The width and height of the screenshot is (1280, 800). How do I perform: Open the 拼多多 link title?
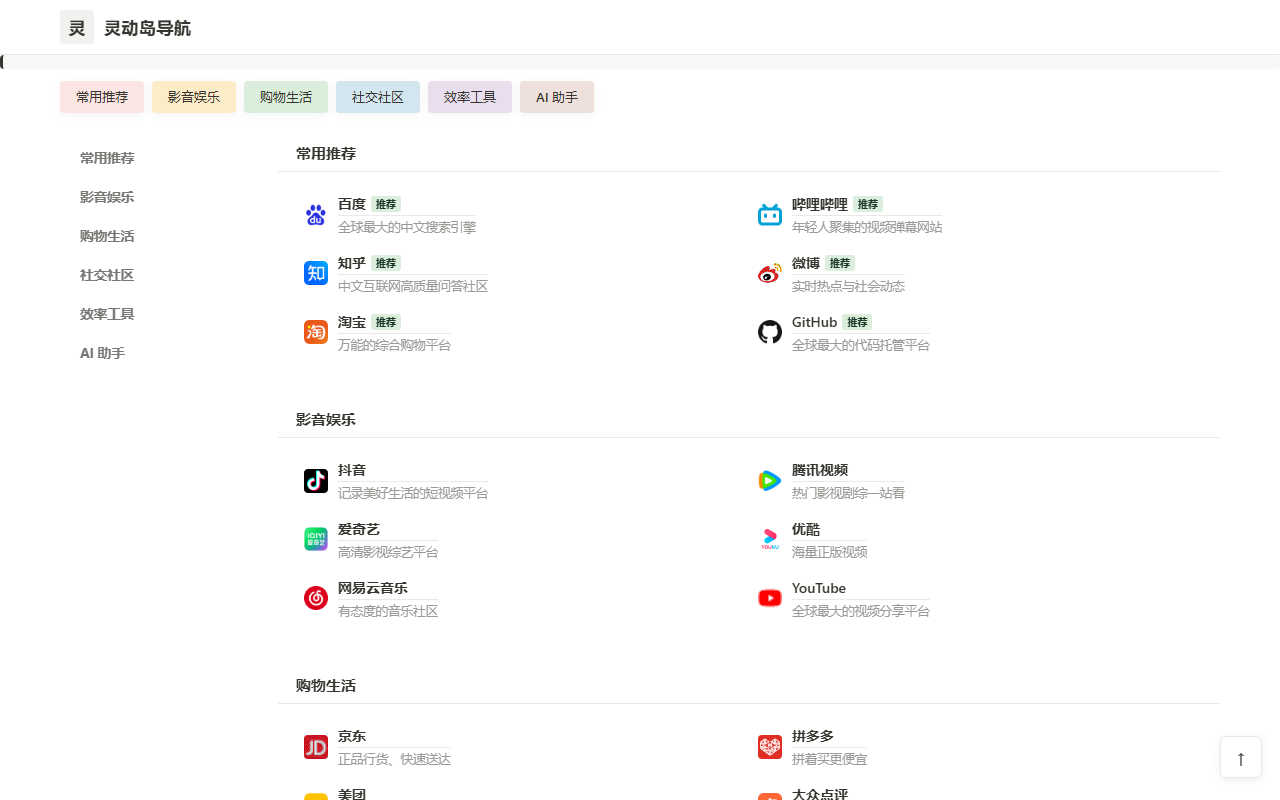pos(813,736)
